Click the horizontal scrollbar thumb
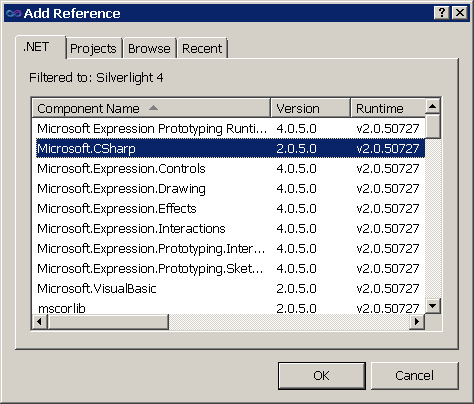The height and width of the screenshot is (404, 474). click(108, 322)
